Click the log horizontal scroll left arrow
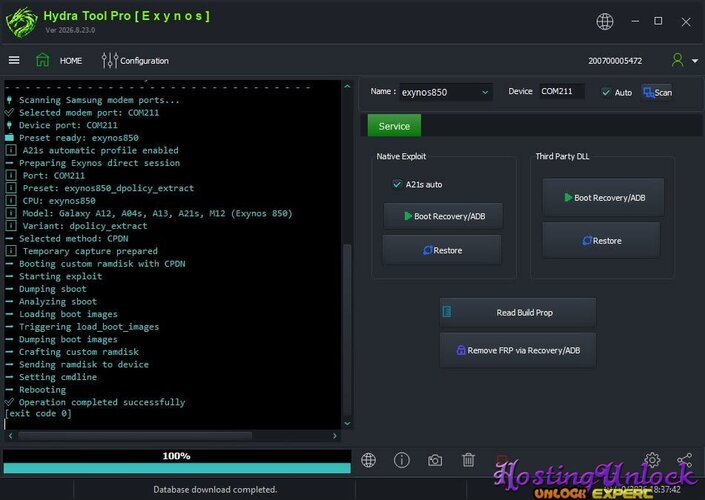Screen dimensions: 705x500 [x=10, y=435]
